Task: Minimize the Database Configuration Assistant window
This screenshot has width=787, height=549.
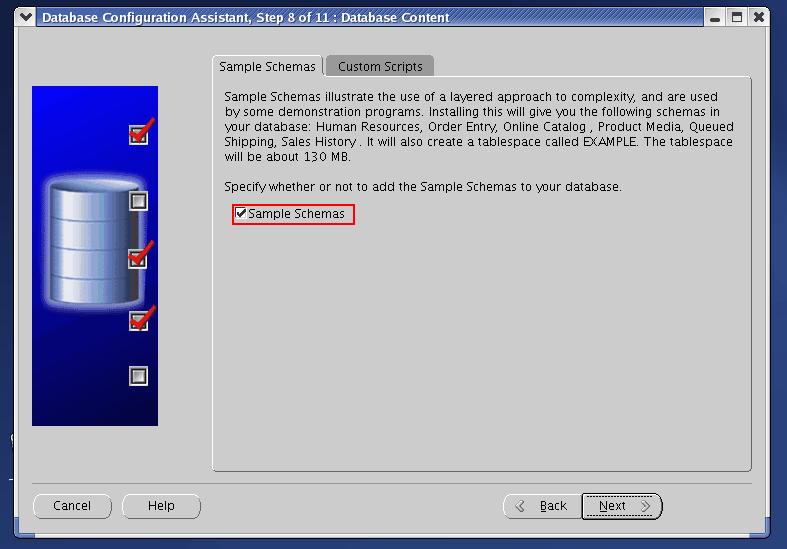Action: 712,17
